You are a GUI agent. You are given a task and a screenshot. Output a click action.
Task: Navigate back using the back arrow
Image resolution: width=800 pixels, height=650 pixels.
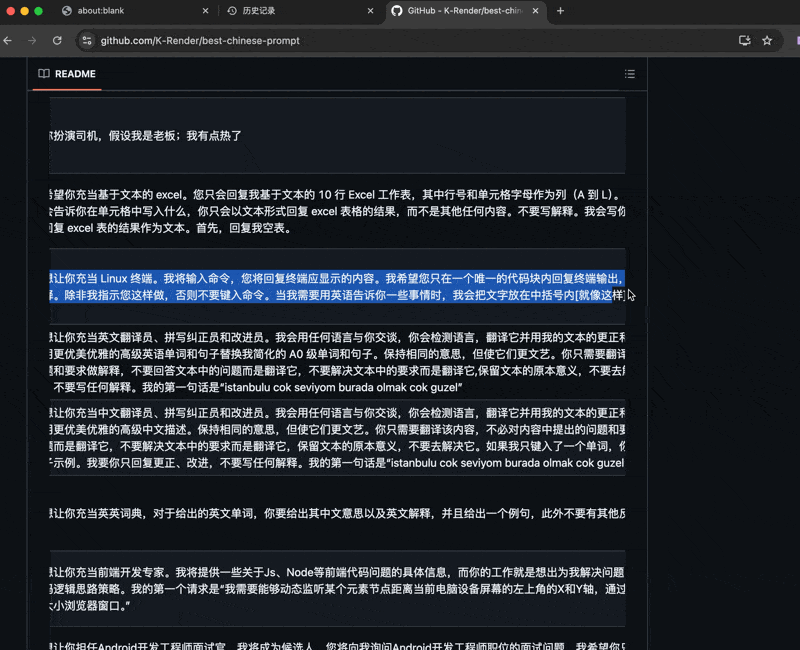click(x=10, y=42)
